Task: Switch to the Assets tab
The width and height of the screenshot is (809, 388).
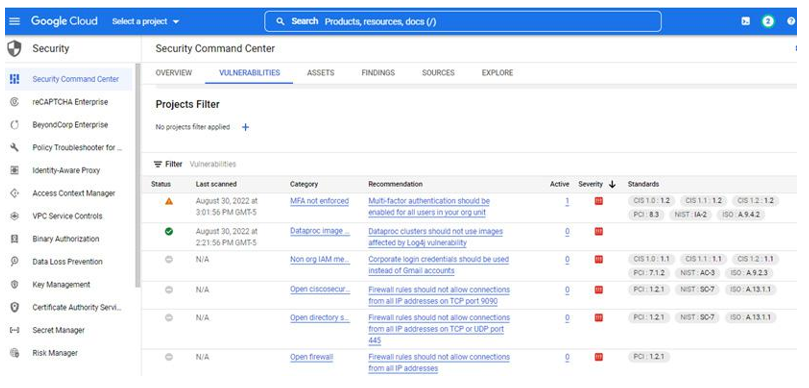Action: 320,73
